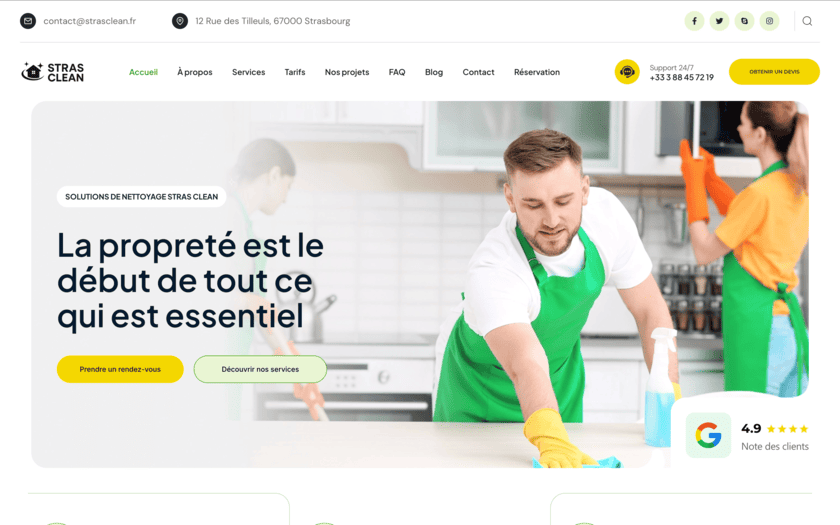Open the FAQ menu link
Screen dimensions: 840x525
[x=397, y=72]
